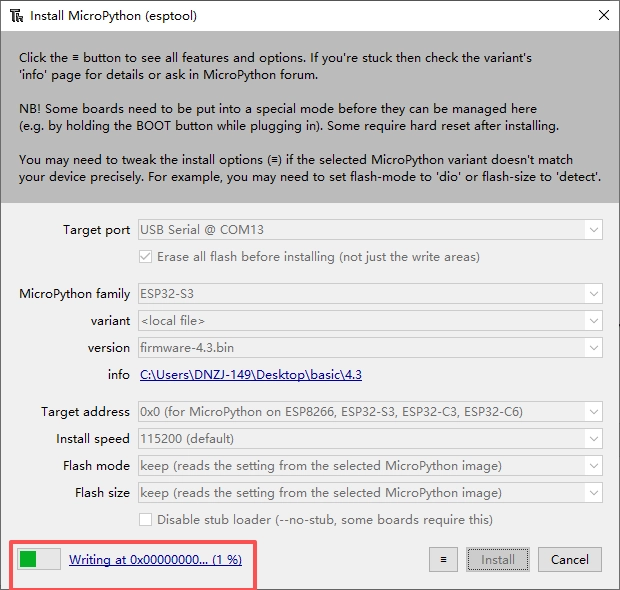
Task: Expand the MicroPython family dropdown arrow
Action: coord(593,294)
